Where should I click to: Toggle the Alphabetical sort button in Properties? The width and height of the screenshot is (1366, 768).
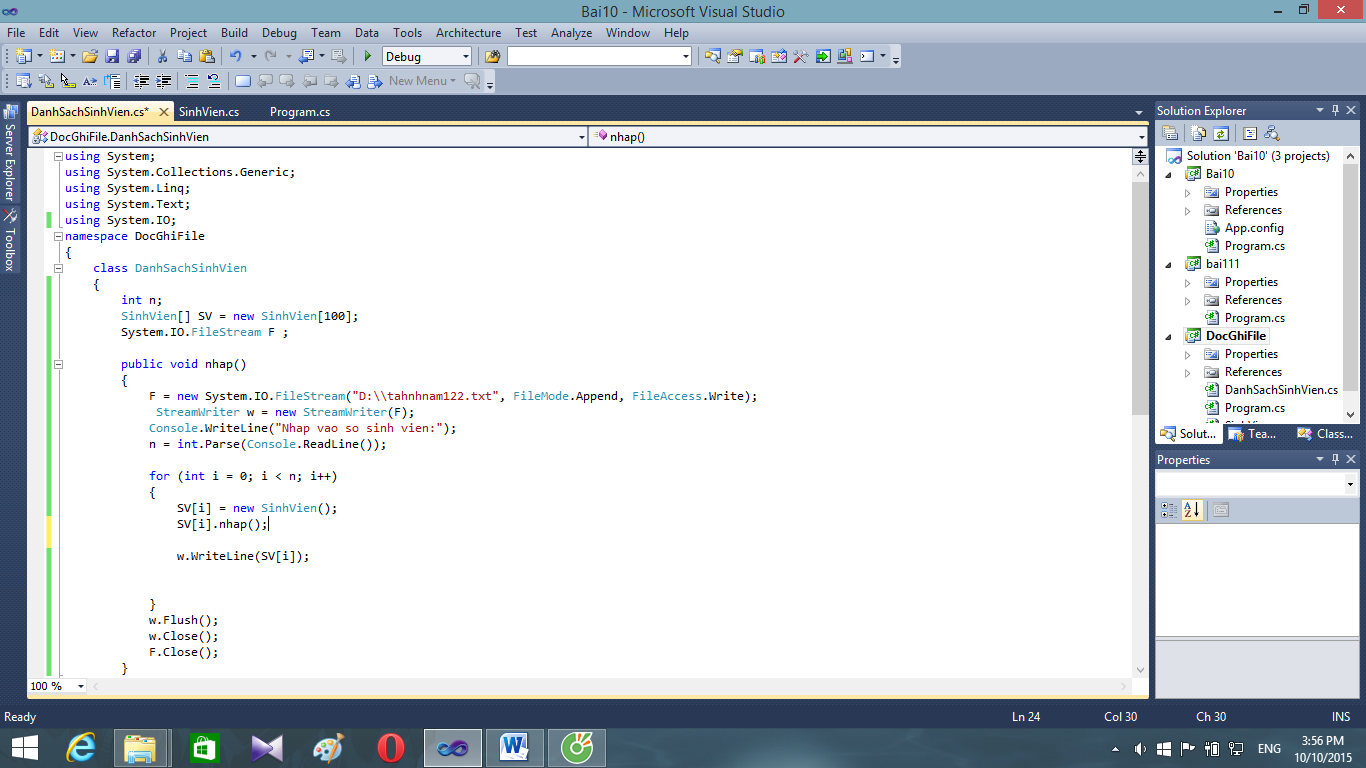tap(1192, 510)
